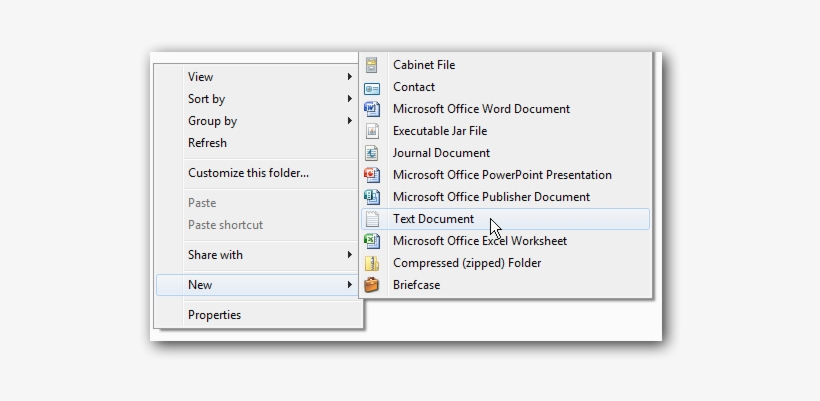This screenshot has width=820, height=401.
Task: Click the Briefcase icon
Action: pyautogui.click(x=371, y=285)
